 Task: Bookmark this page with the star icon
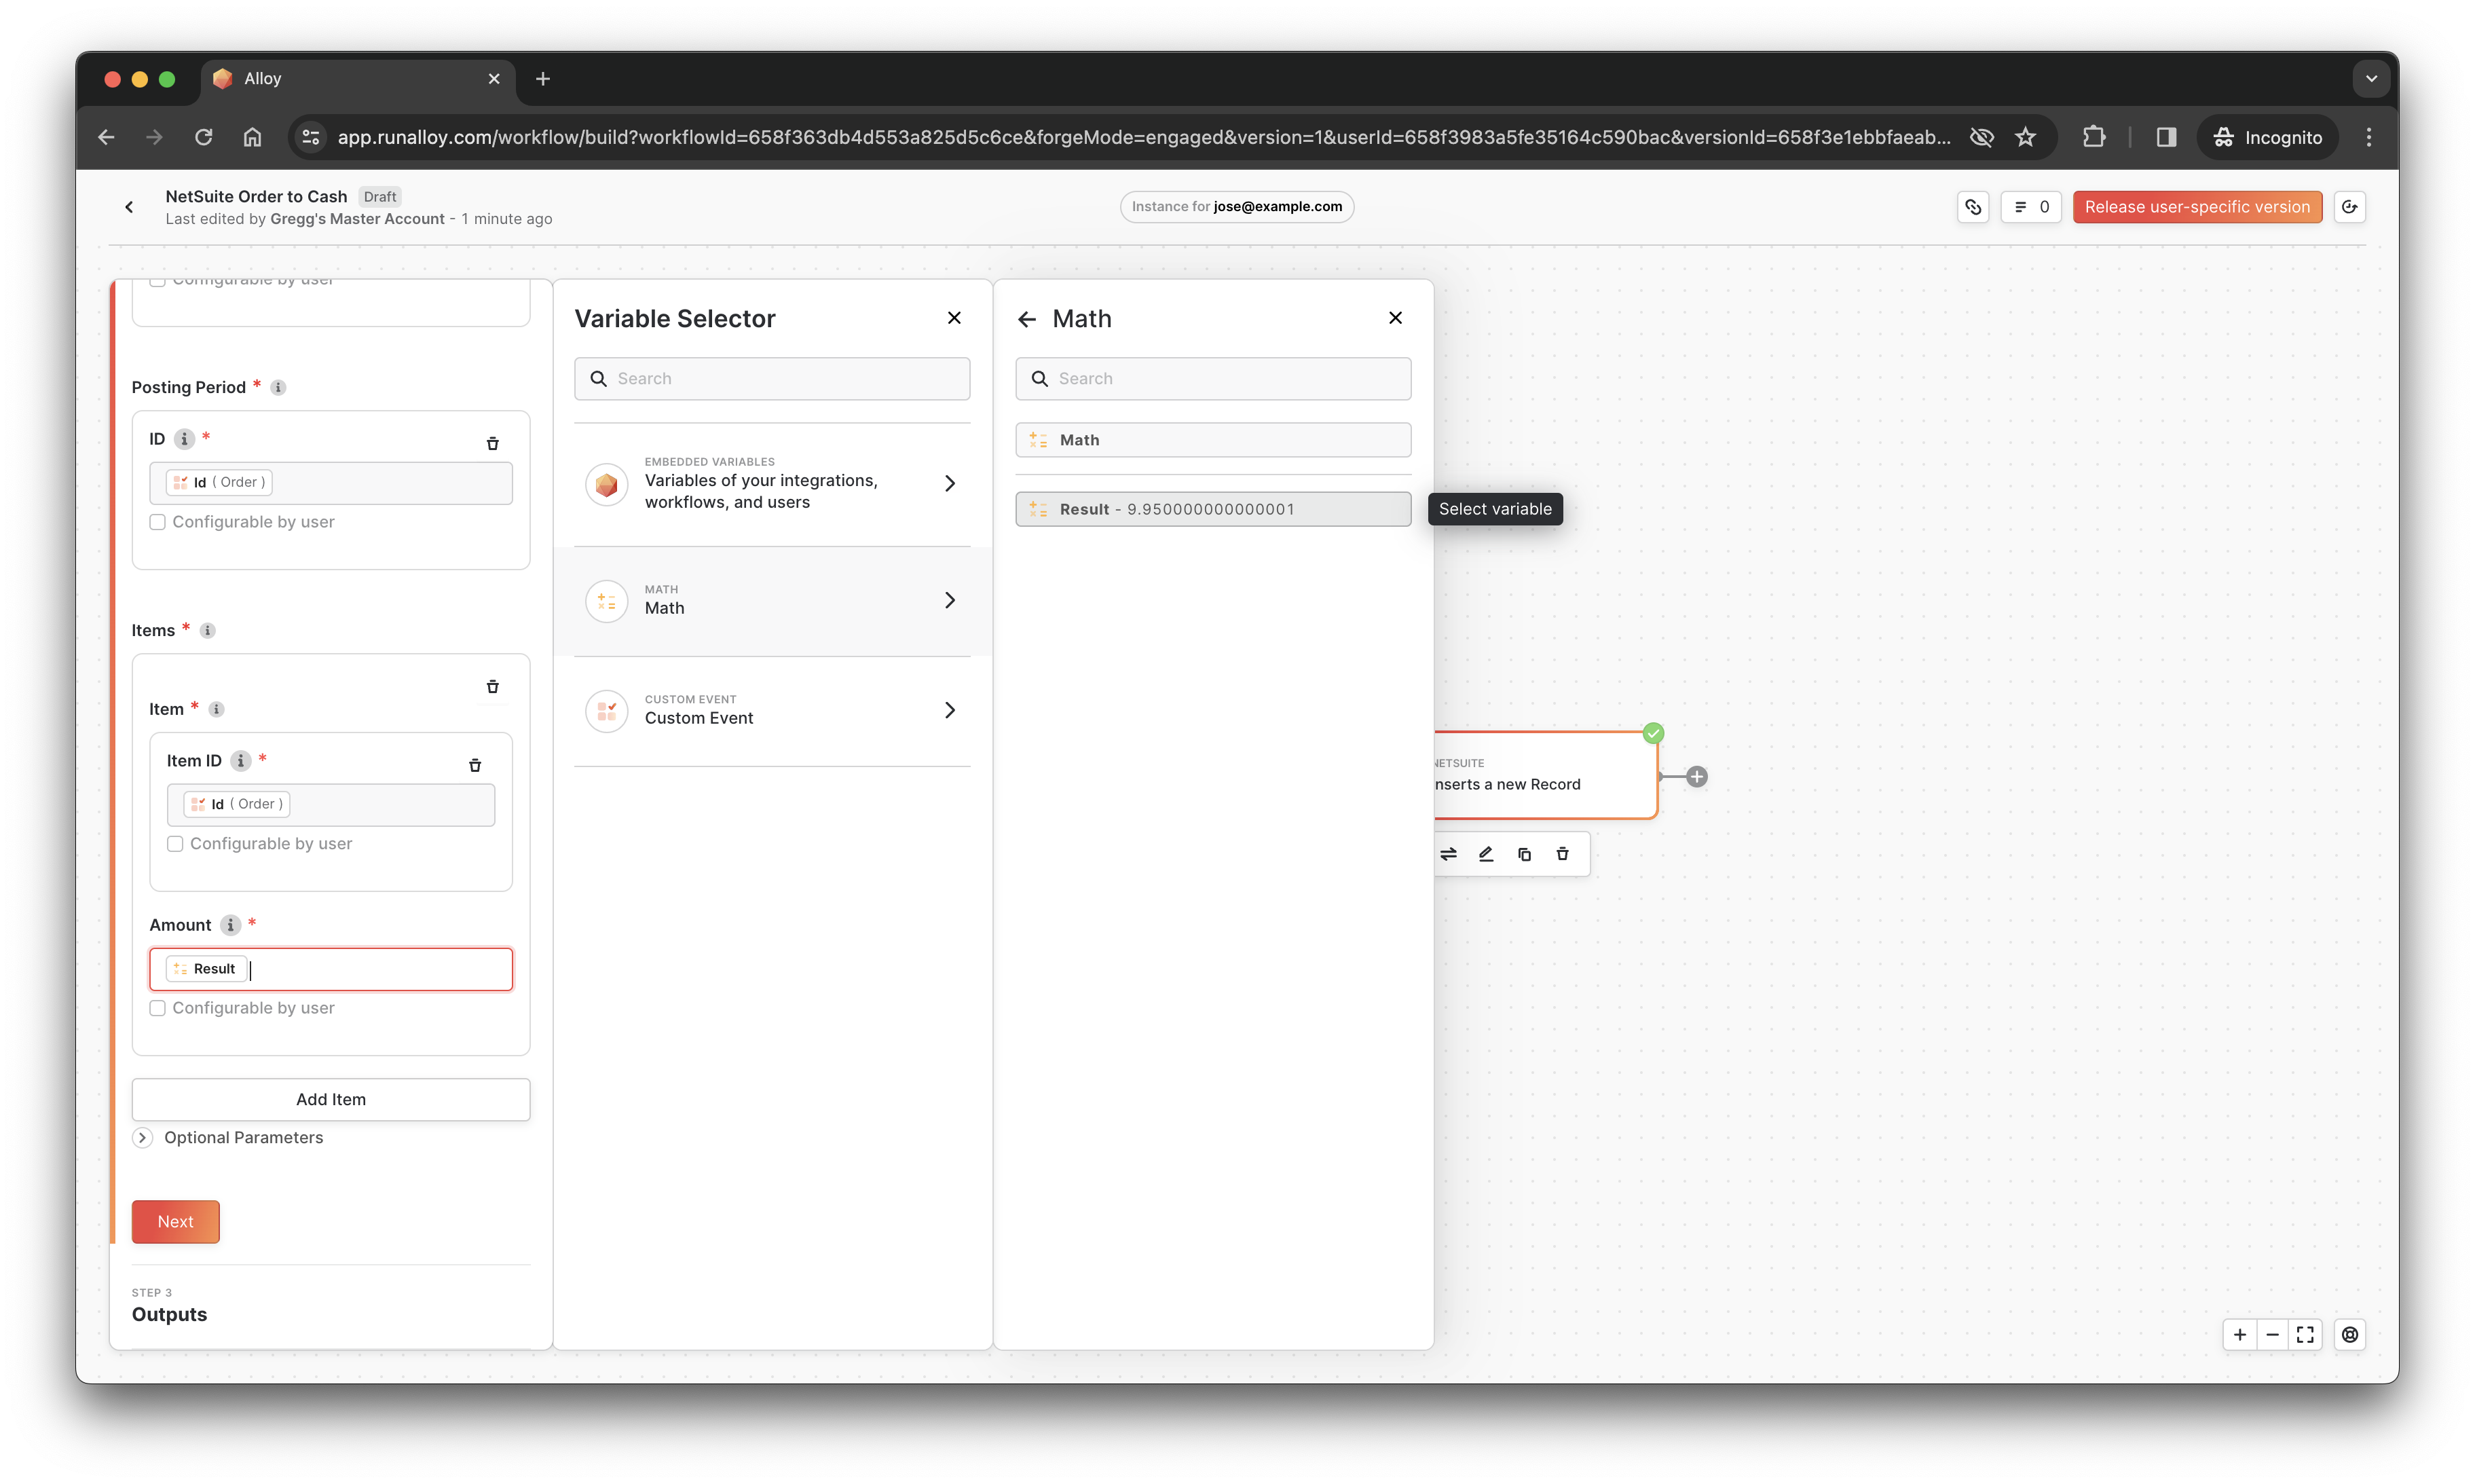click(2026, 137)
